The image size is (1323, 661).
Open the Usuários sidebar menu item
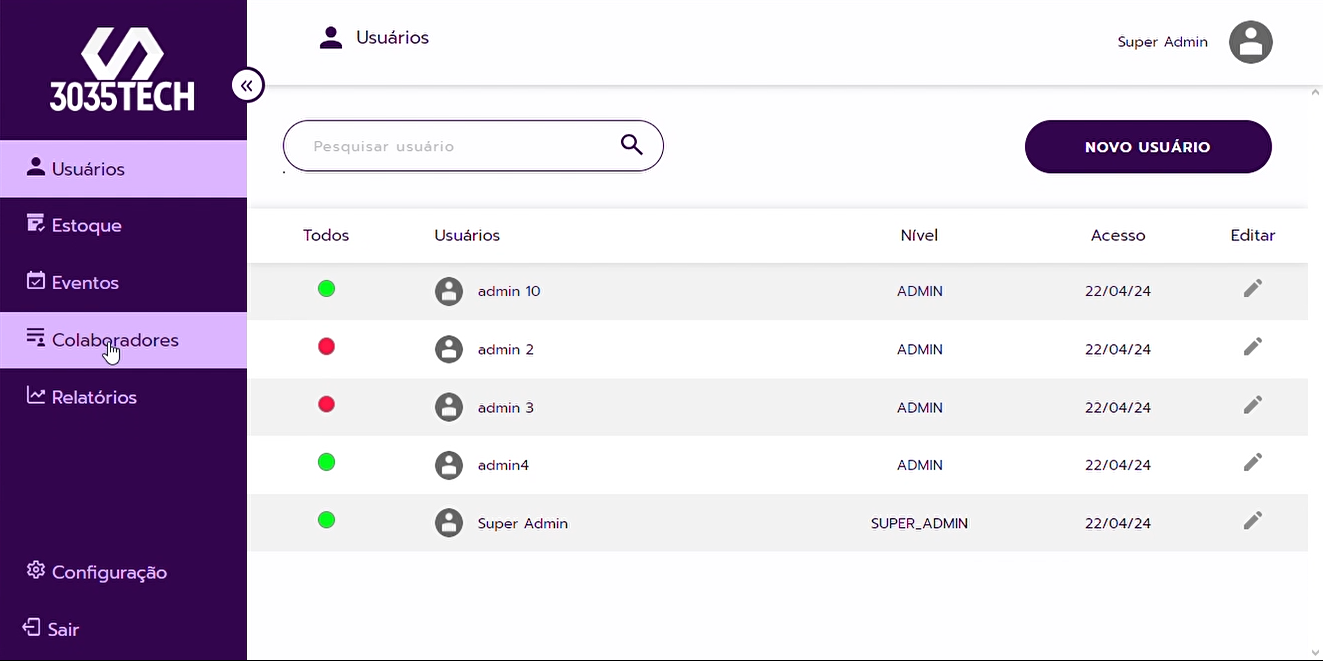[x=123, y=169]
